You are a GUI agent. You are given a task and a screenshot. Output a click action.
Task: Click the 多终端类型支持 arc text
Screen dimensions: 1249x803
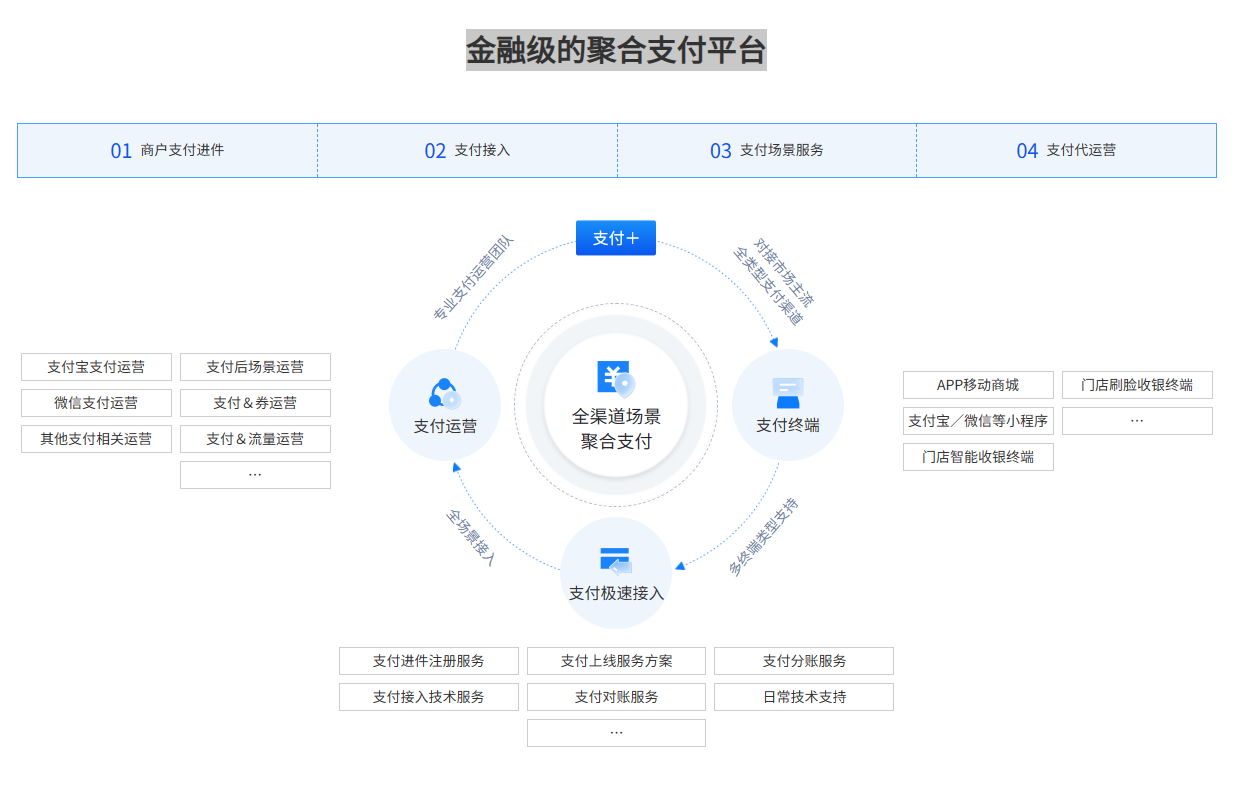click(x=763, y=537)
